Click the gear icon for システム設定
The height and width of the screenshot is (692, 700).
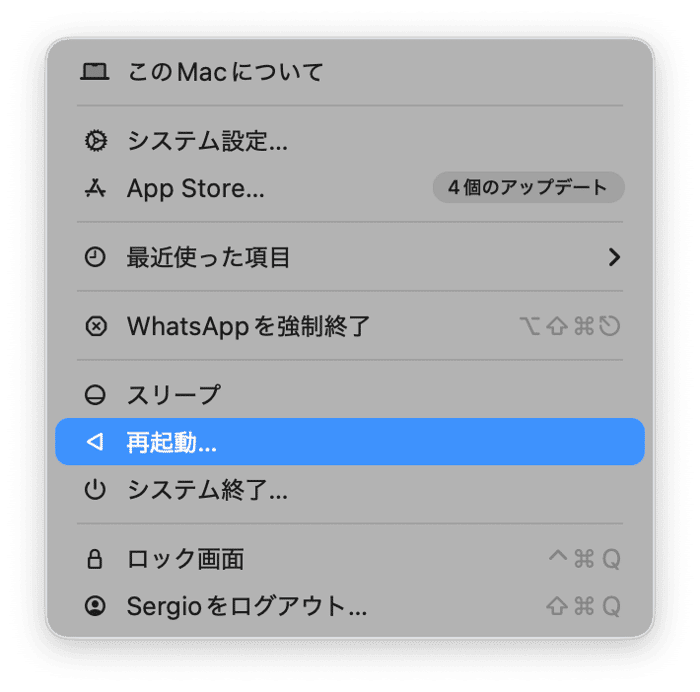coord(95,141)
